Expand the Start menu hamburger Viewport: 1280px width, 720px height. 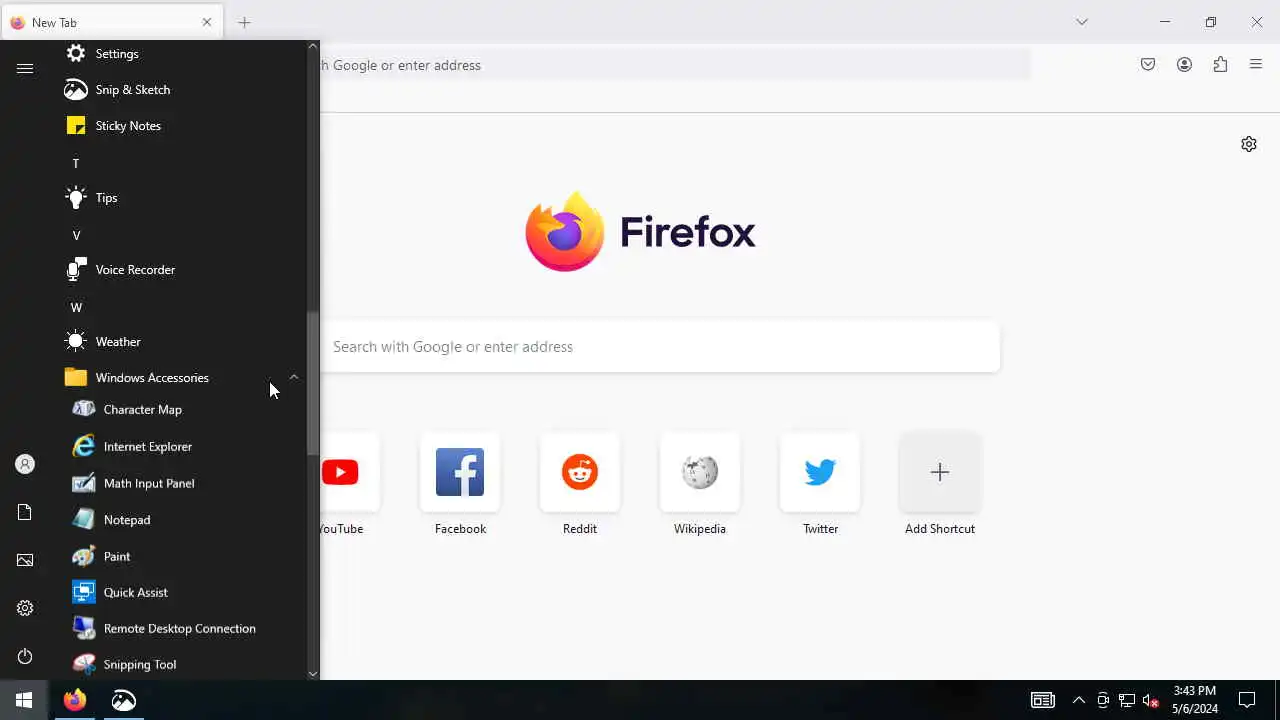tap(25, 69)
